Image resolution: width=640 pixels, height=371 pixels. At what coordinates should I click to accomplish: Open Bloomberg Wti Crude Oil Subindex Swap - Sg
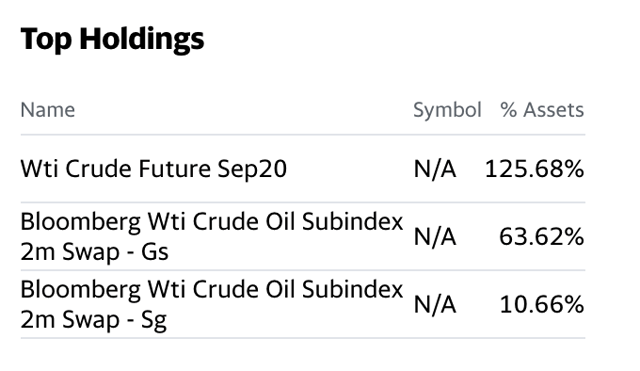coord(211,304)
